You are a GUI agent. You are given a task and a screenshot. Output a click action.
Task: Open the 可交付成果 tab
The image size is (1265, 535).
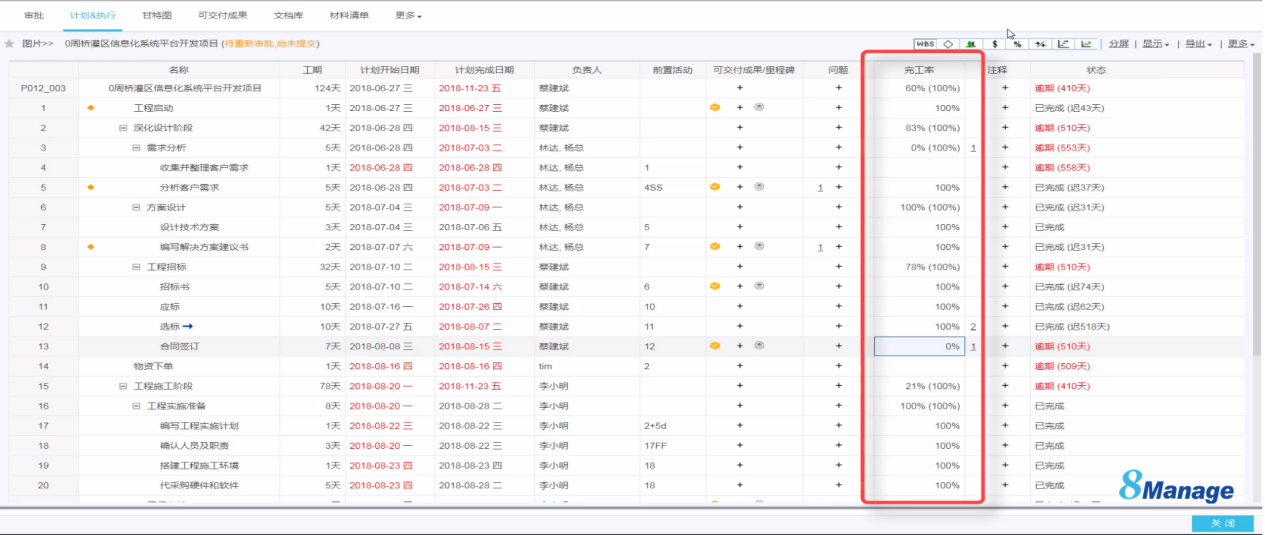click(223, 16)
